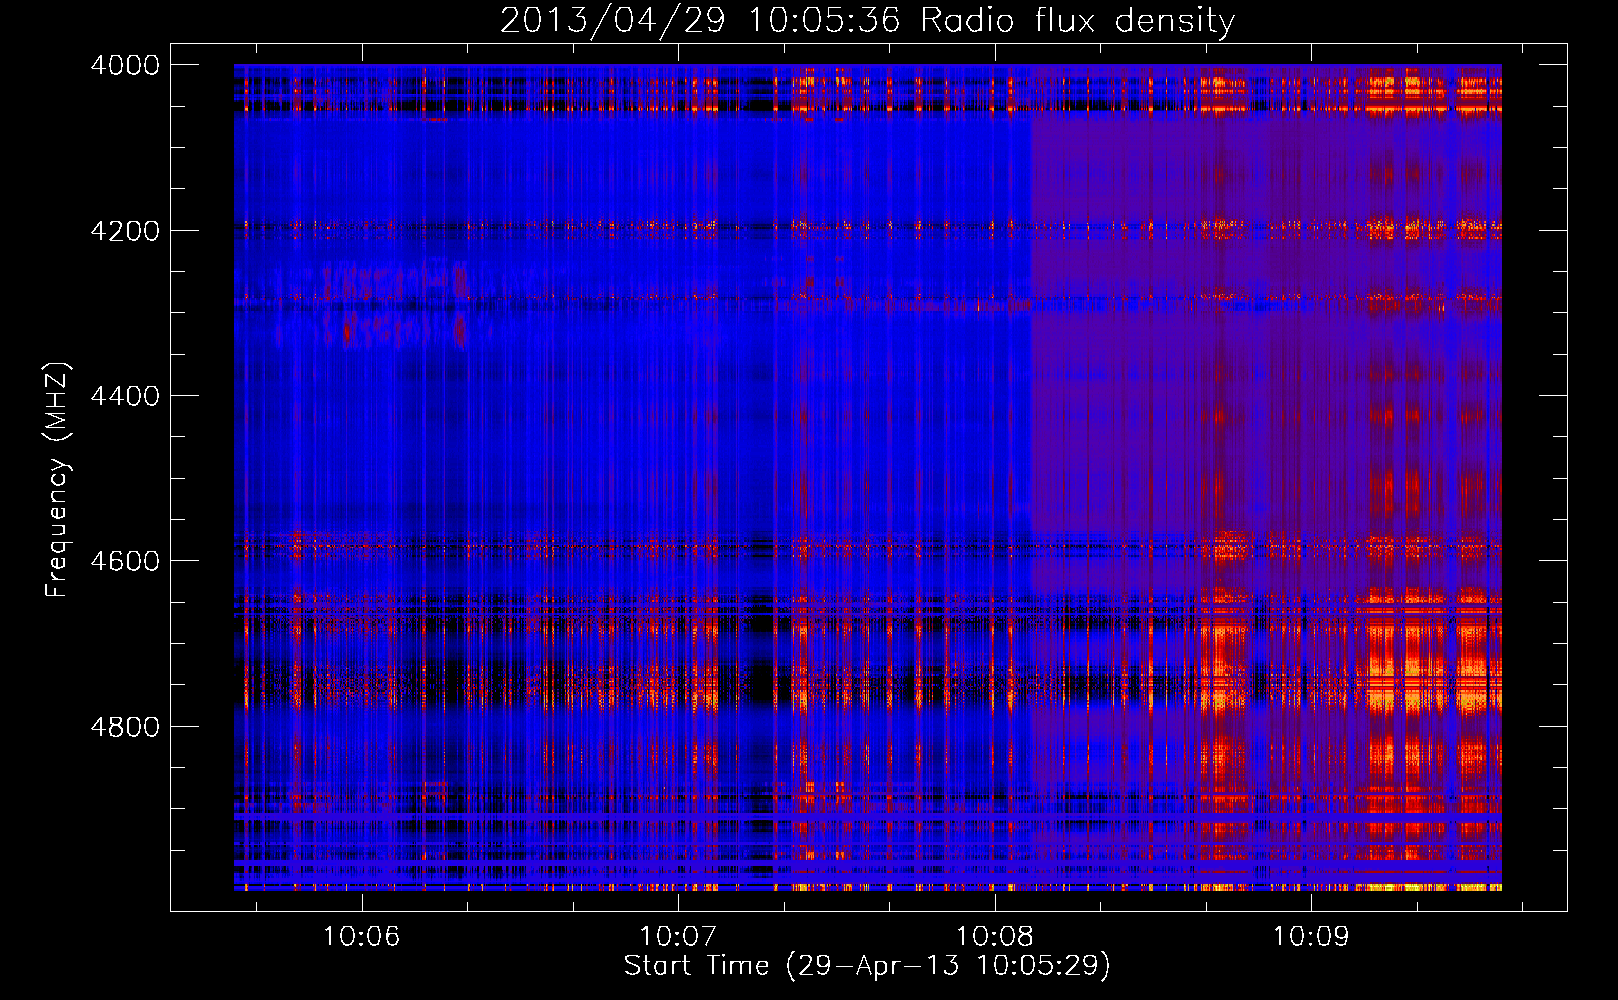Viewport: 1618px width, 1000px height.
Task: Click the 10:07 time tick label
Action: (678, 936)
